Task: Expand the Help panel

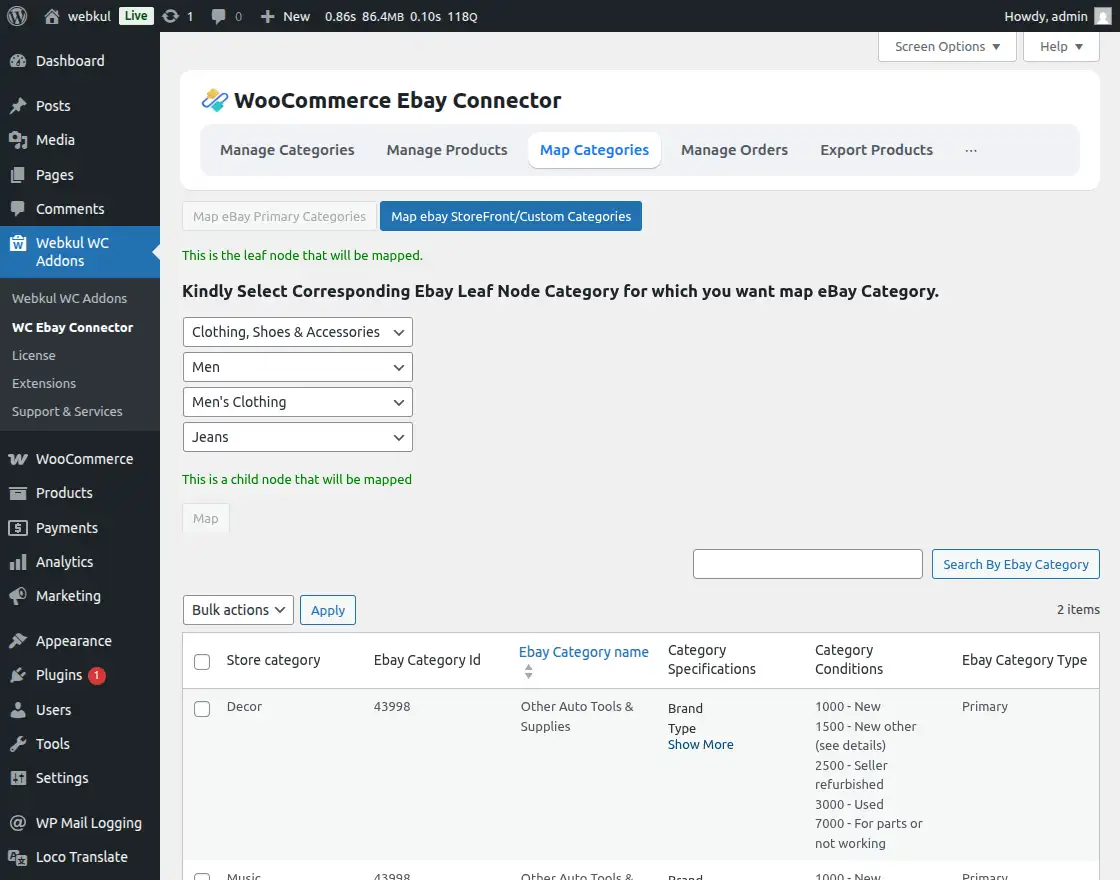Action: pos(1061,46)
